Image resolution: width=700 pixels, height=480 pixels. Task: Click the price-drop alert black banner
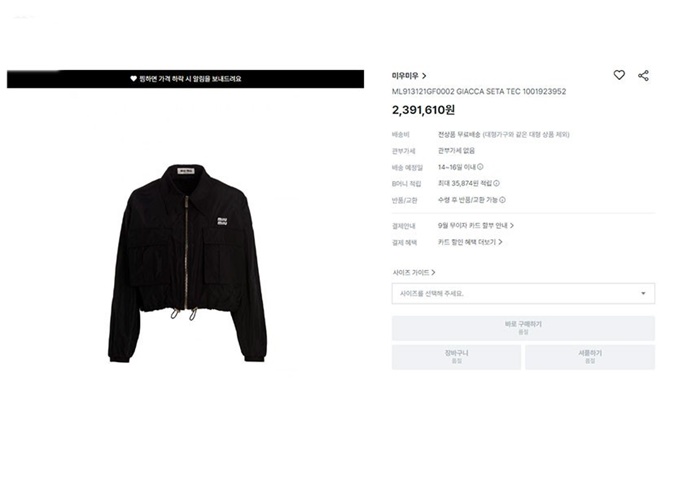[185, 79]
